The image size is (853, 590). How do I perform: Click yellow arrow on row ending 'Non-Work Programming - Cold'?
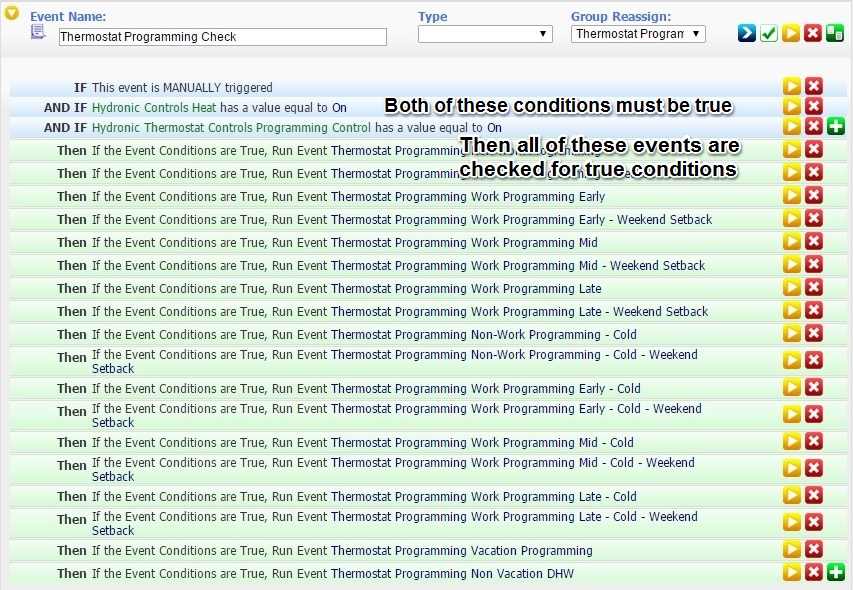coord(792,333)
